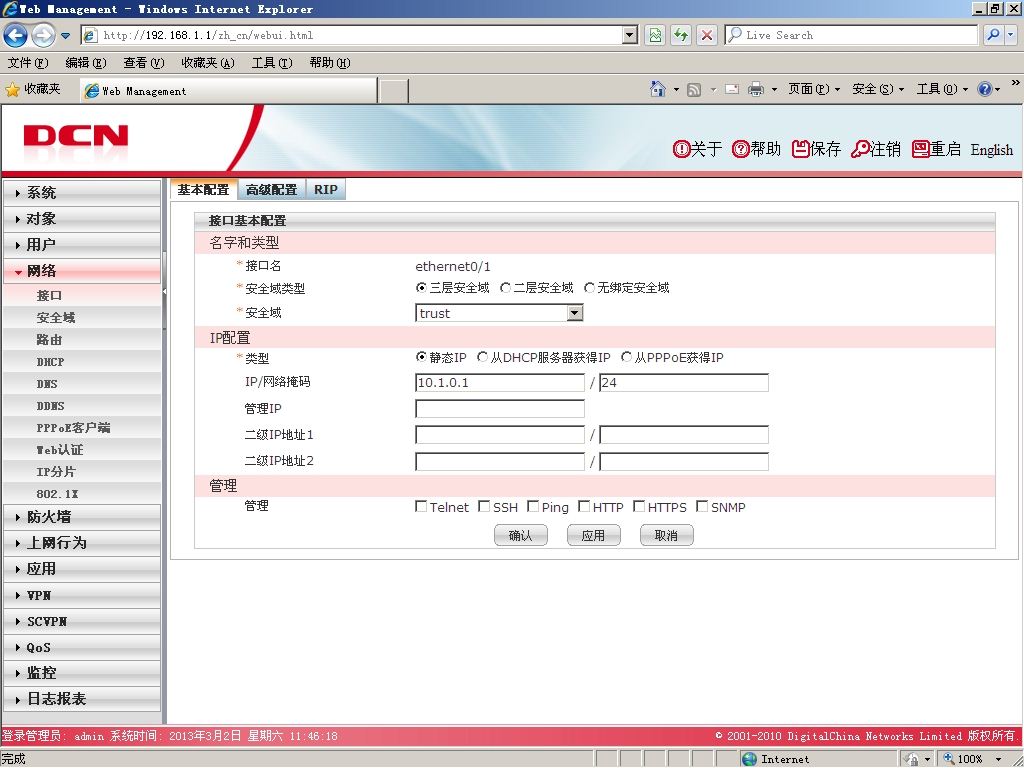Click the DCN logo
1024x768 pixels.
pos(76,136)
